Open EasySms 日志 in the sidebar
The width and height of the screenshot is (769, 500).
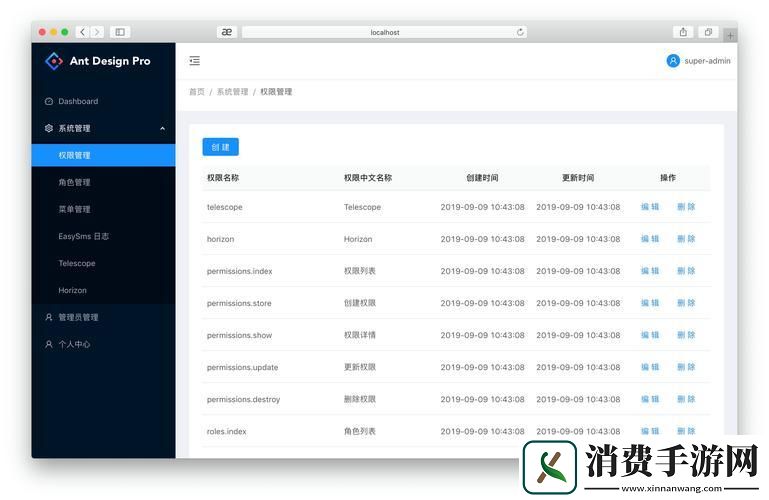point(103,236)
